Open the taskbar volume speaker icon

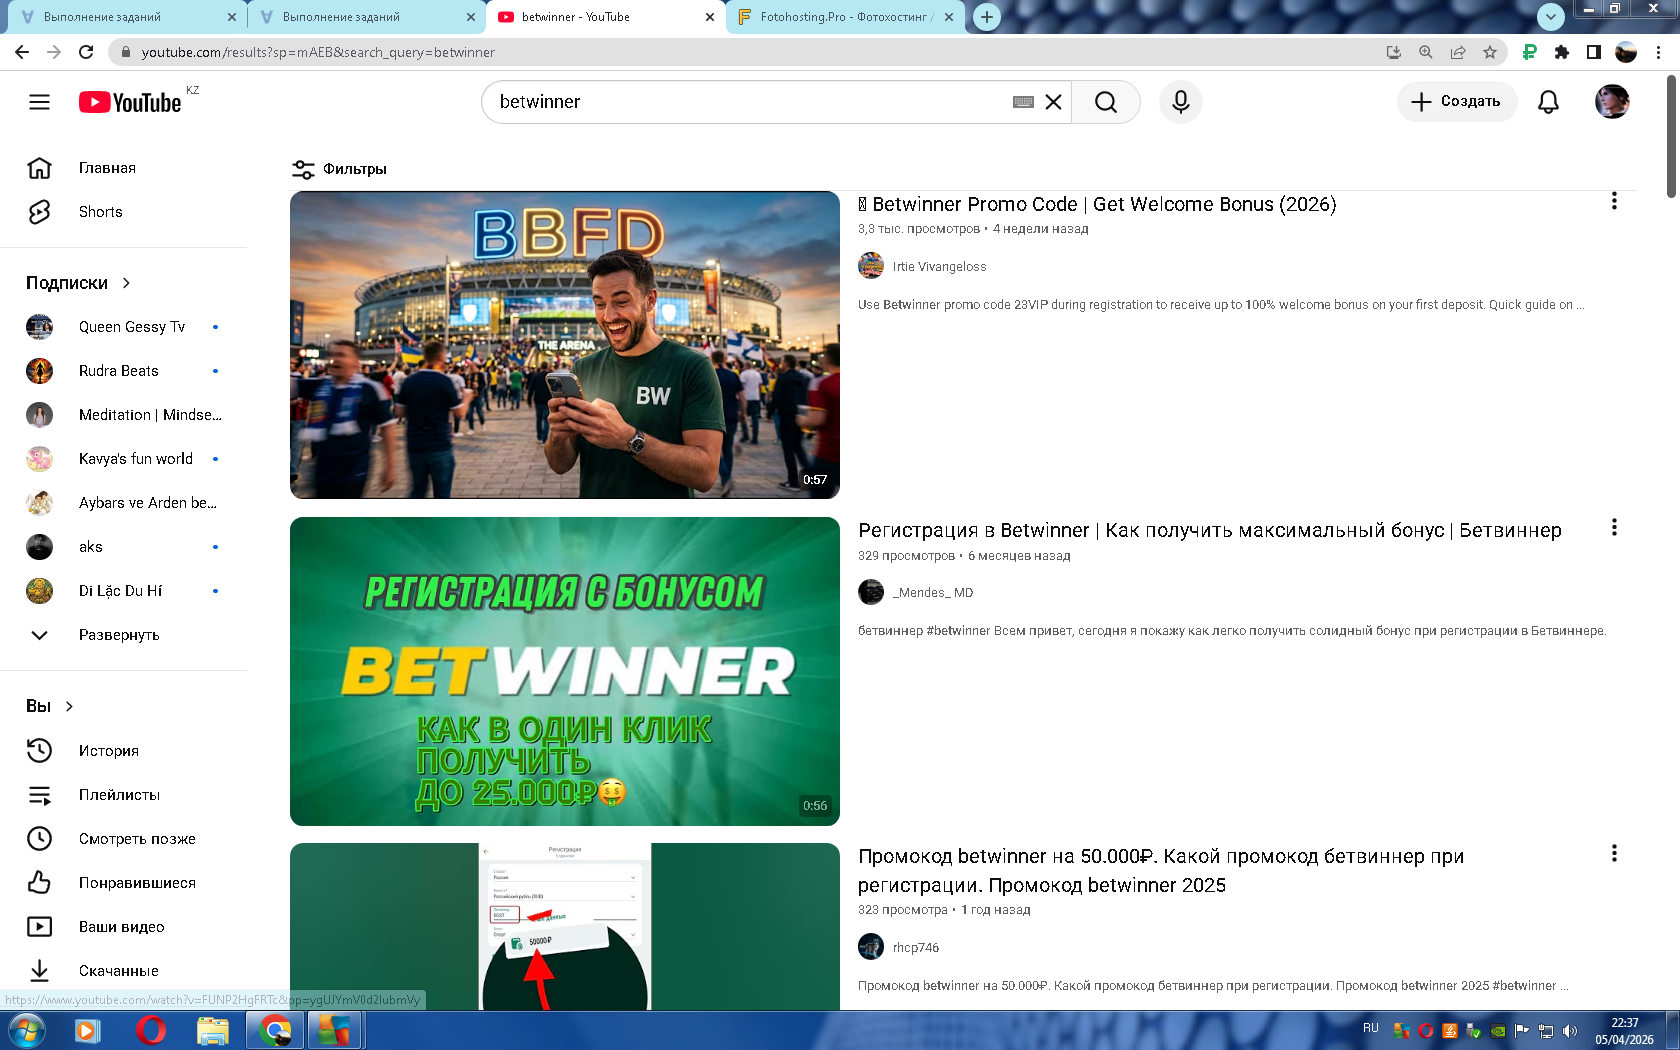1570,1031
